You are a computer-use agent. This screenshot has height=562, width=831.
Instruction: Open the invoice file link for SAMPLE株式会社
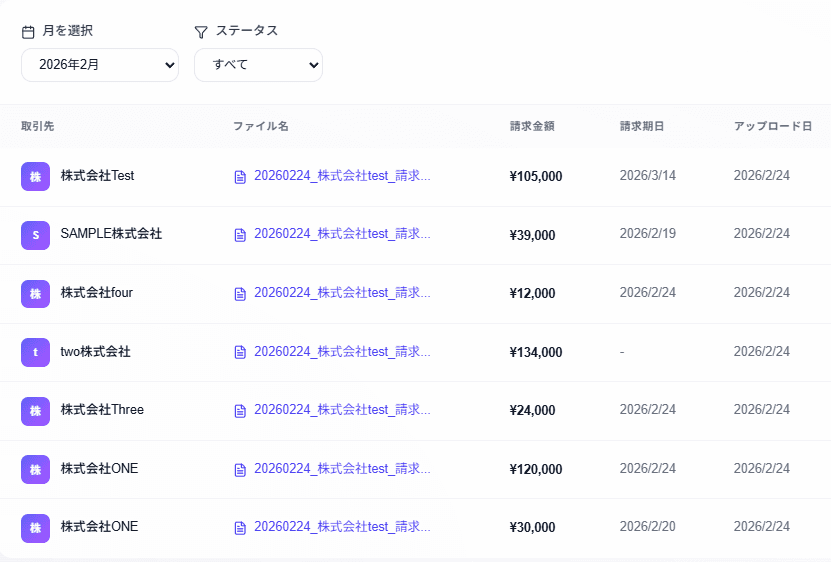pyautogui.click(x=342, y=234)
